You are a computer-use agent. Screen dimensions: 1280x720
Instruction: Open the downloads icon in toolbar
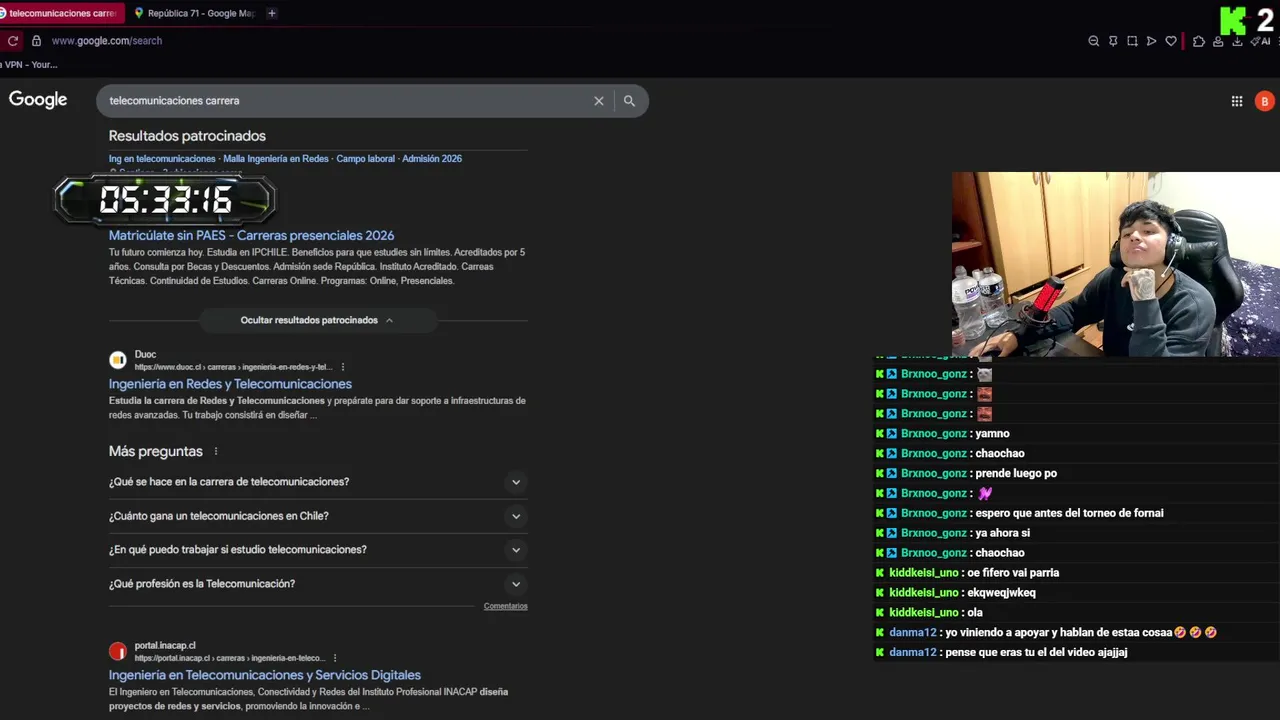point(1237,41)
